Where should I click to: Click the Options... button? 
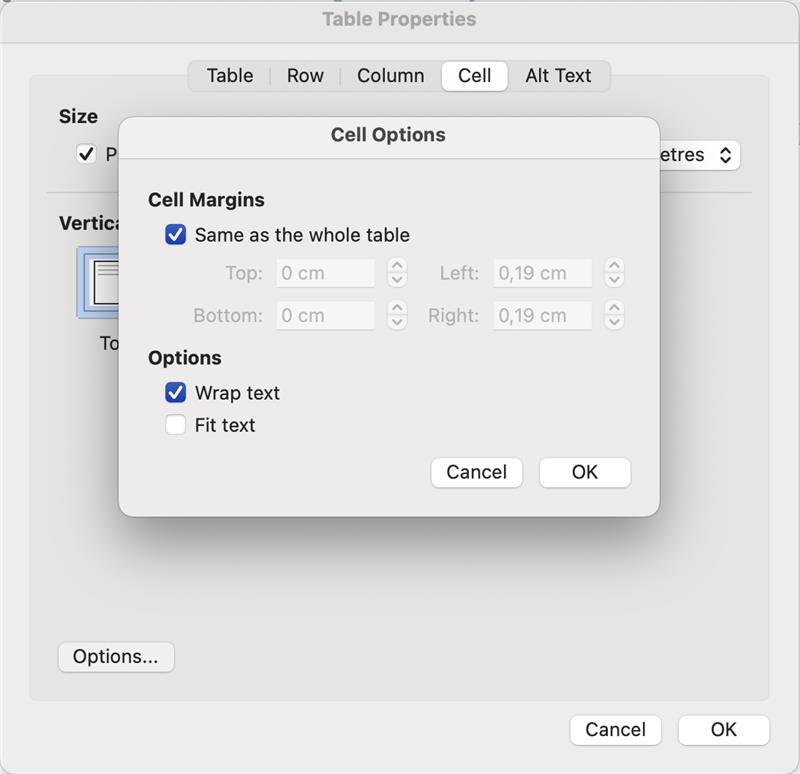[115, 657]
